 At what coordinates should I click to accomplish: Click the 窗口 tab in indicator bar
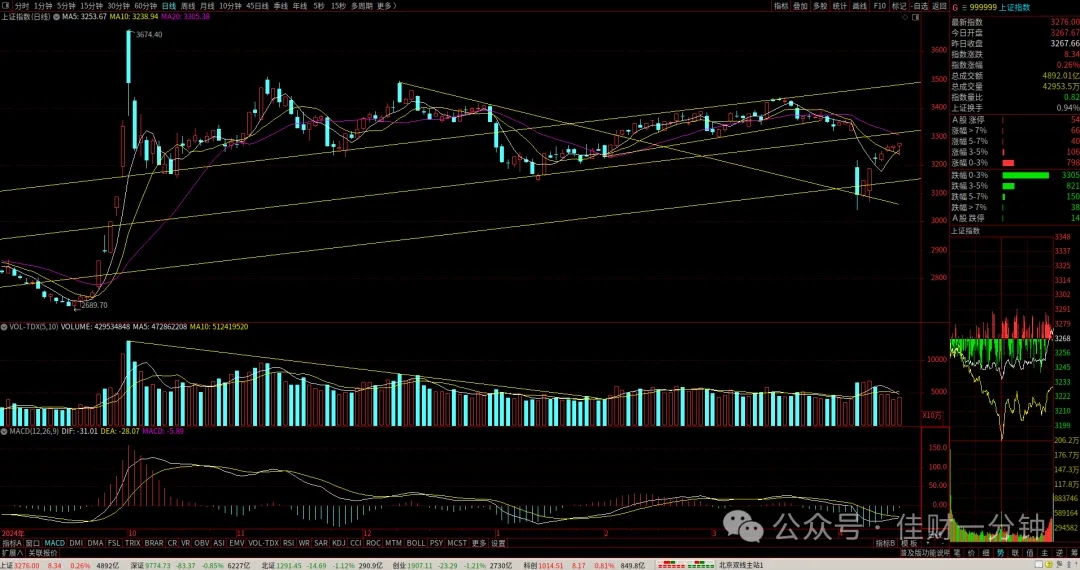32,543
